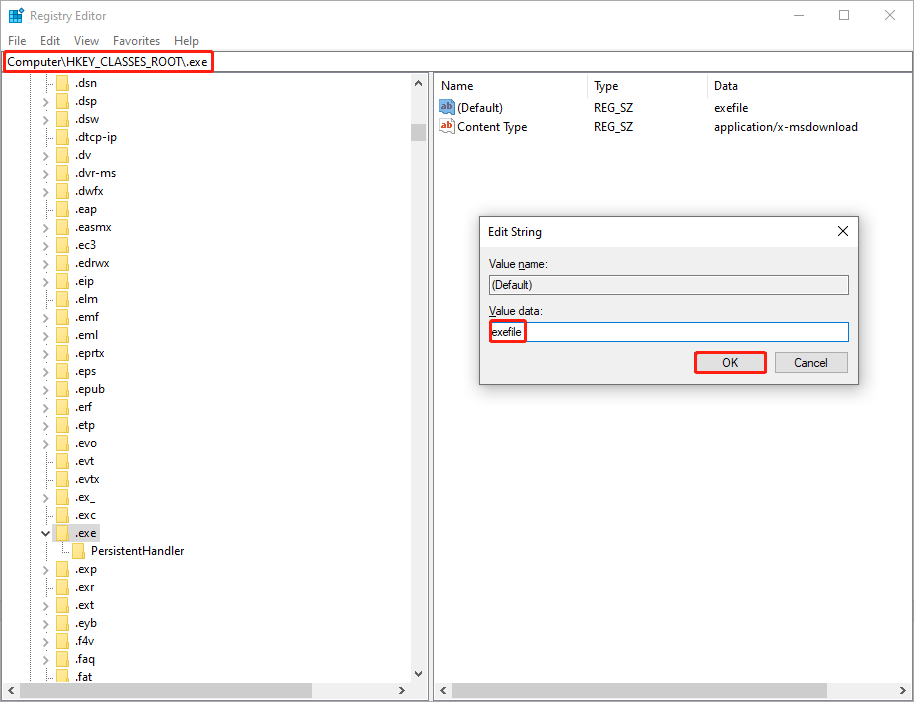Expand the .easmx key
This screenshot has width=914, height=702.
coord(45,227)
